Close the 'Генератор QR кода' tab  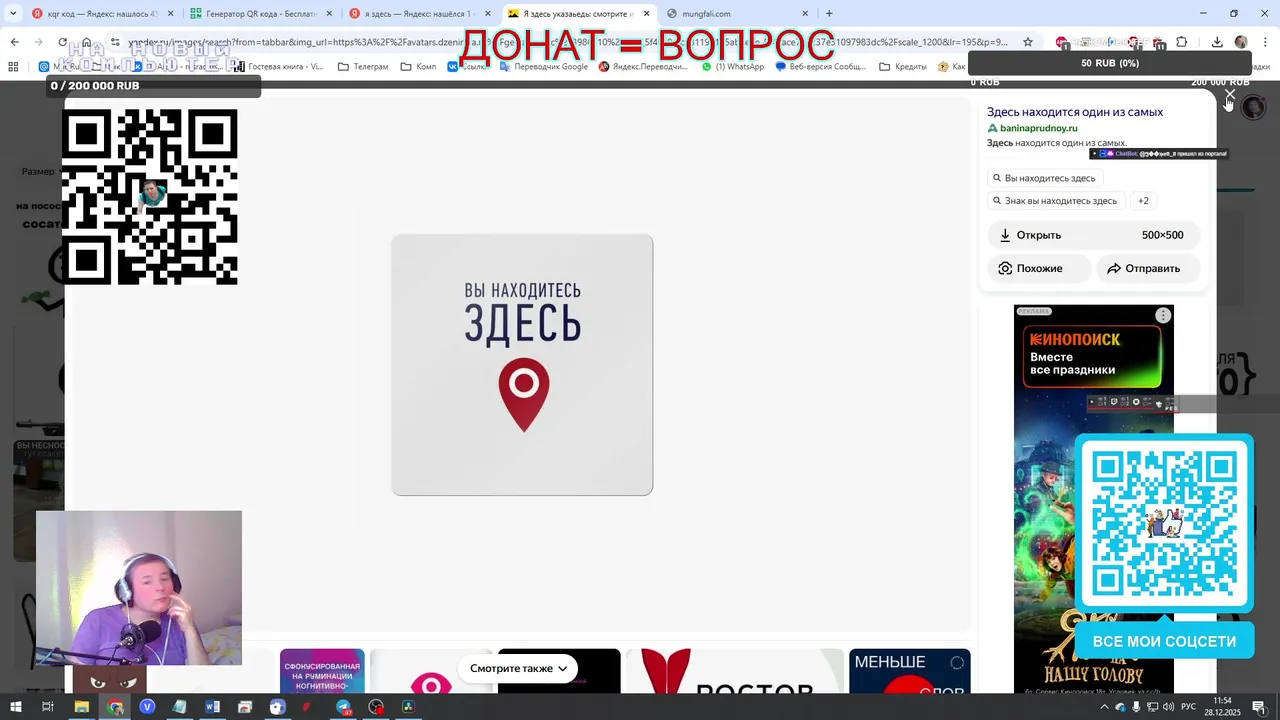[329, 14]
